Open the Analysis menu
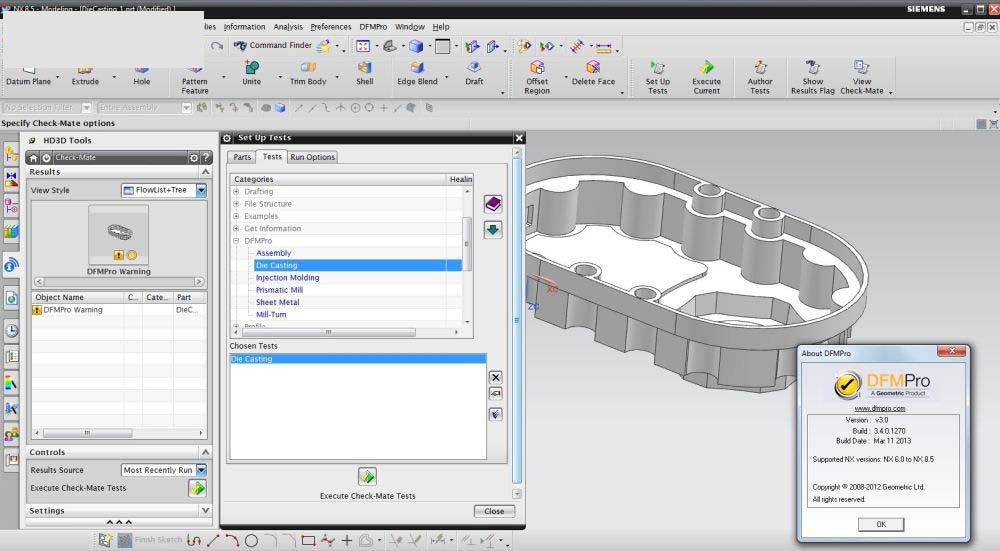The image size is (1000, 551). (288, 27)
